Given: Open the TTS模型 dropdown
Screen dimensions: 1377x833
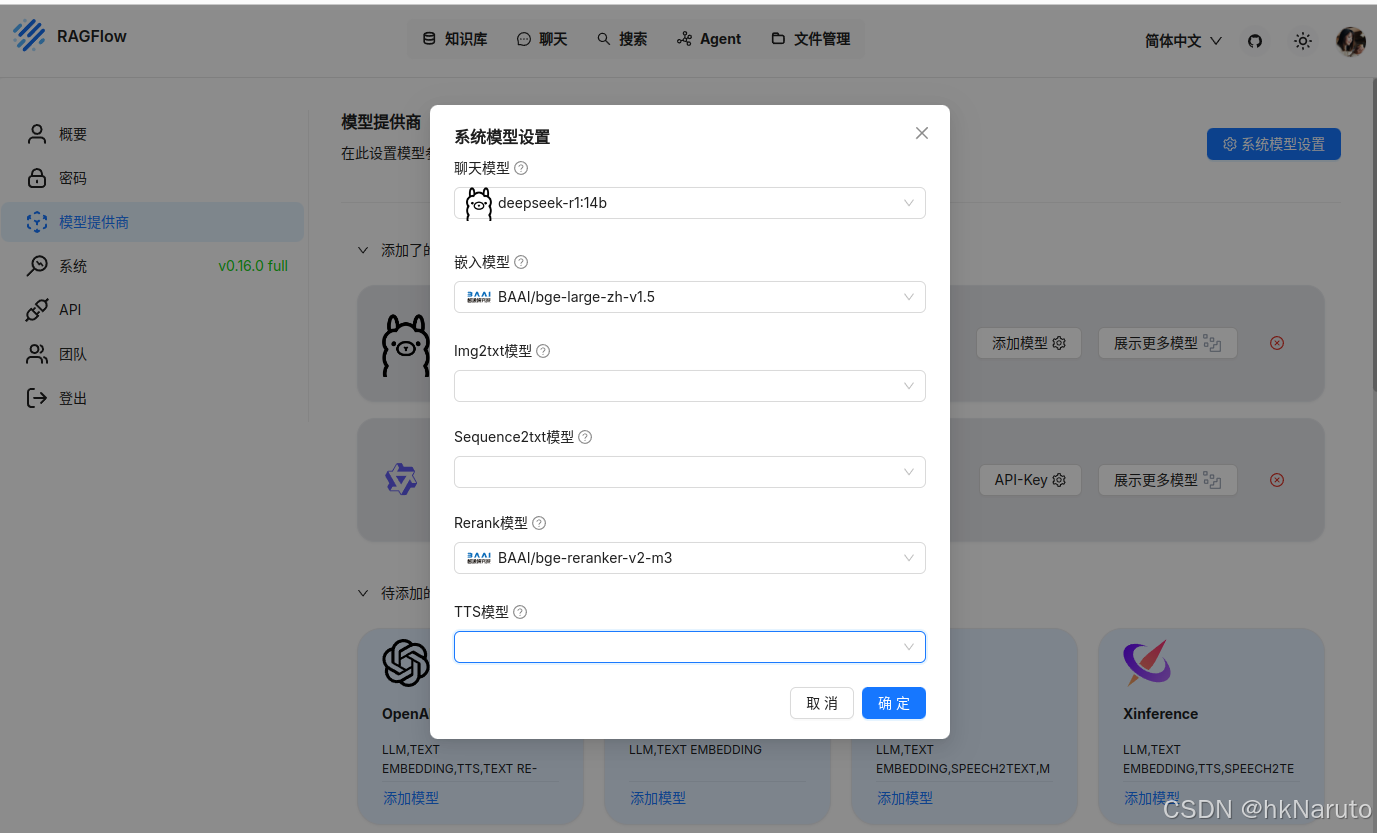Looking at the screenshot, I should tap(690, 647).
